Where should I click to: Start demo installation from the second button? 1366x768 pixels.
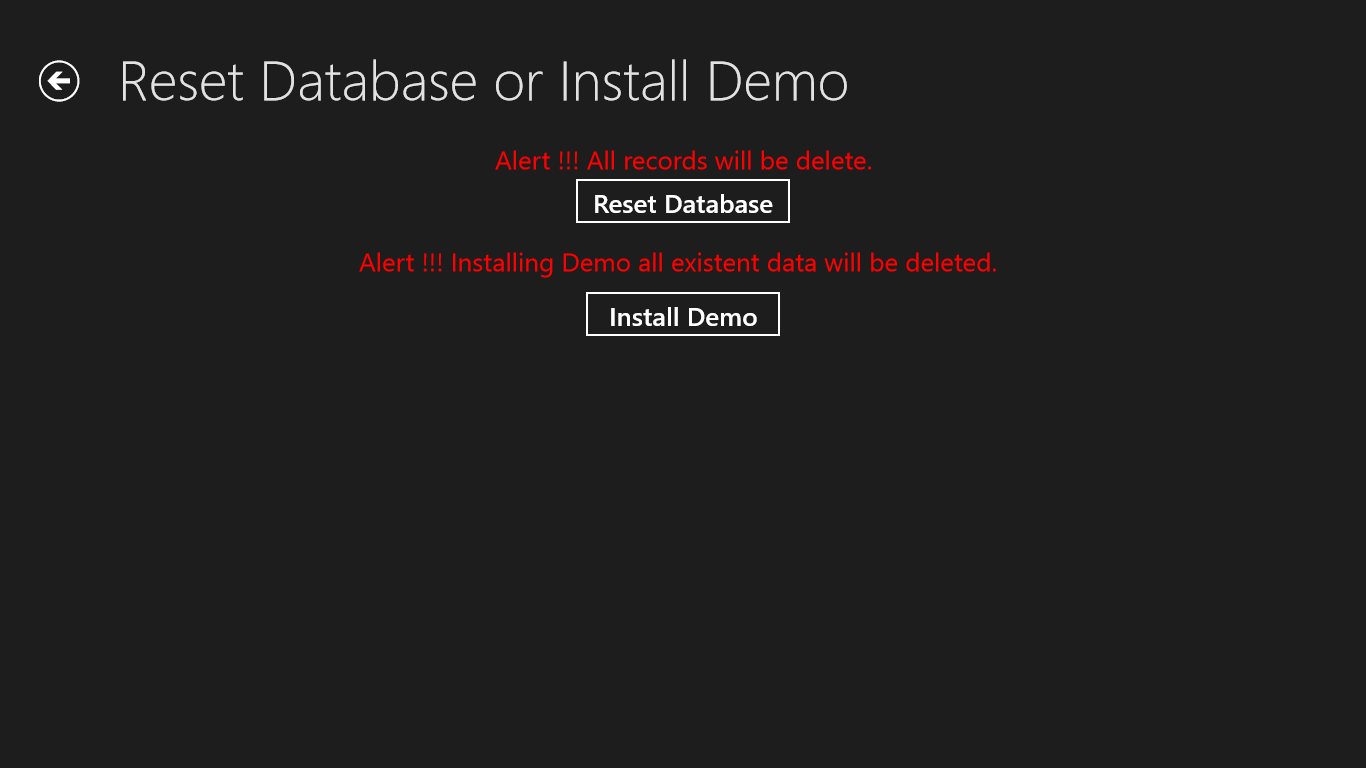(x=683, y=315)
